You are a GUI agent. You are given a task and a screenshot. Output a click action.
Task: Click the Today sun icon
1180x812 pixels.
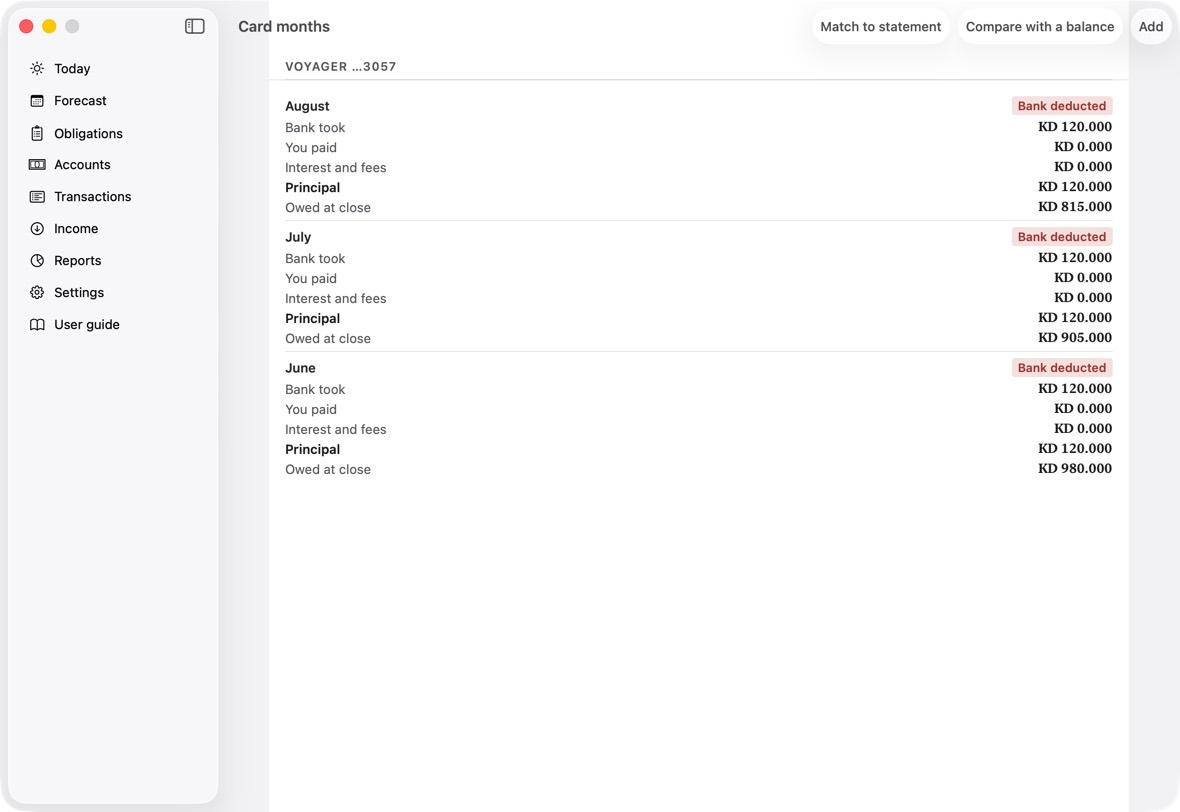(x=37, y=68)
